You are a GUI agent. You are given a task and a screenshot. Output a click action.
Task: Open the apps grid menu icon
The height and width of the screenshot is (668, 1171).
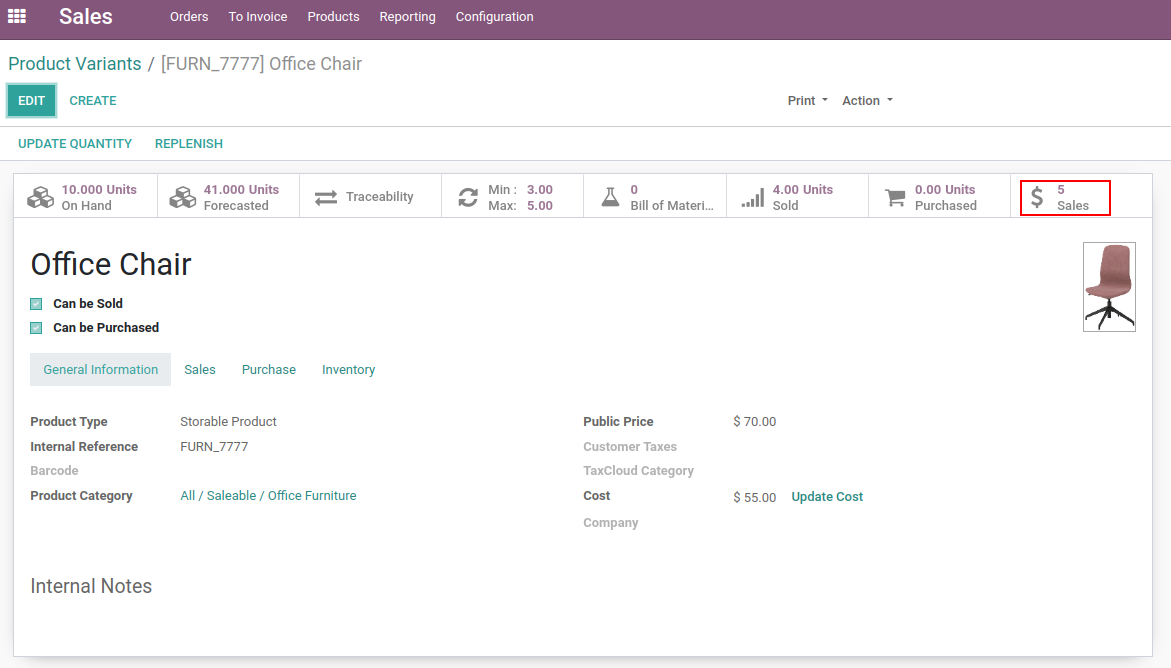(x=17, y=16)
